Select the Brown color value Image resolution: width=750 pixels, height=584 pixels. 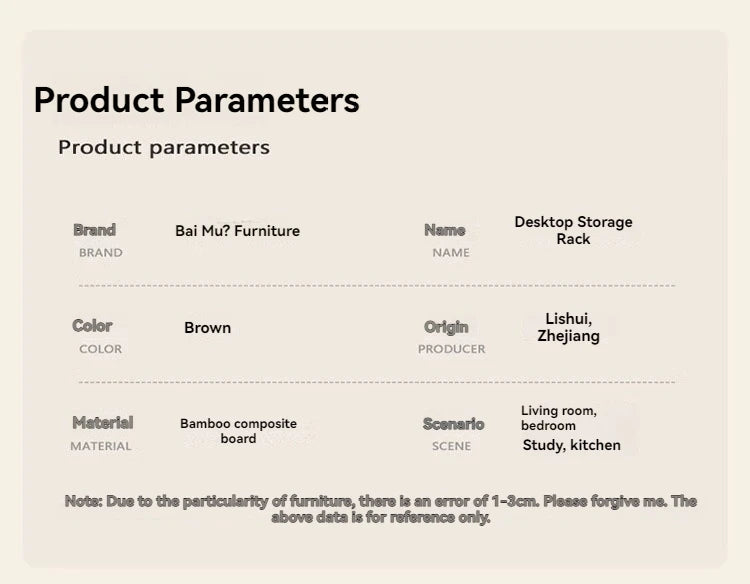pyautogui.click(x=208, y=328)
